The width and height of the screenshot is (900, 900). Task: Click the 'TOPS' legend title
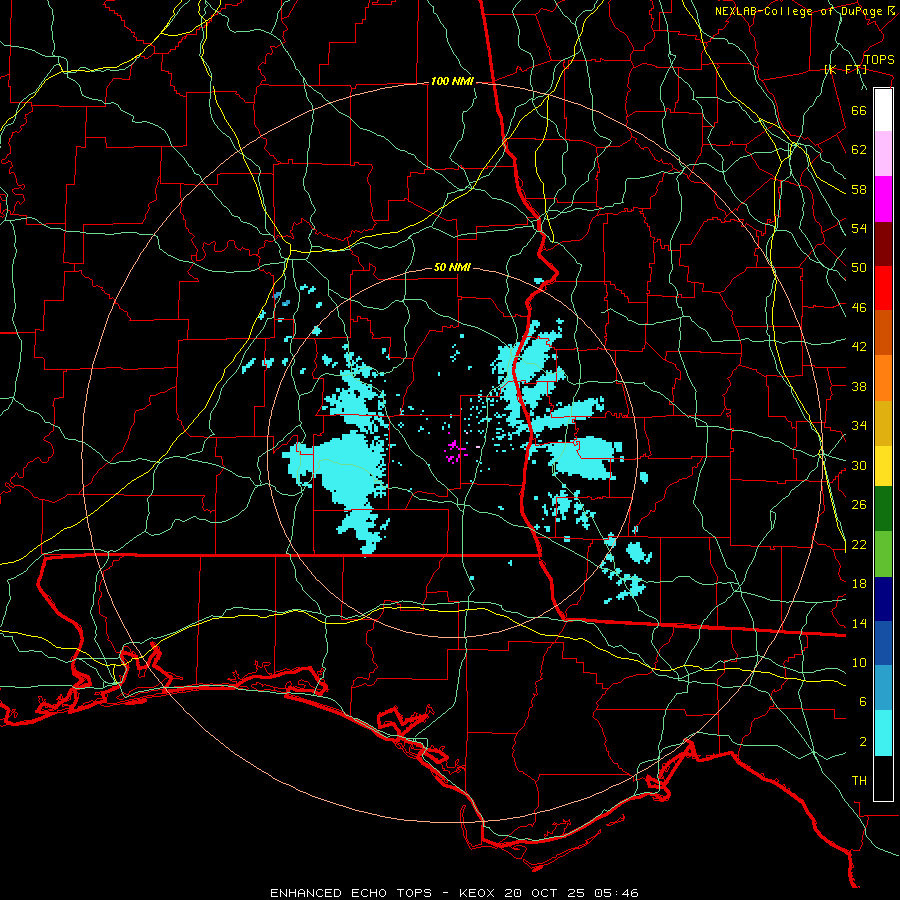tap(879, 59)
